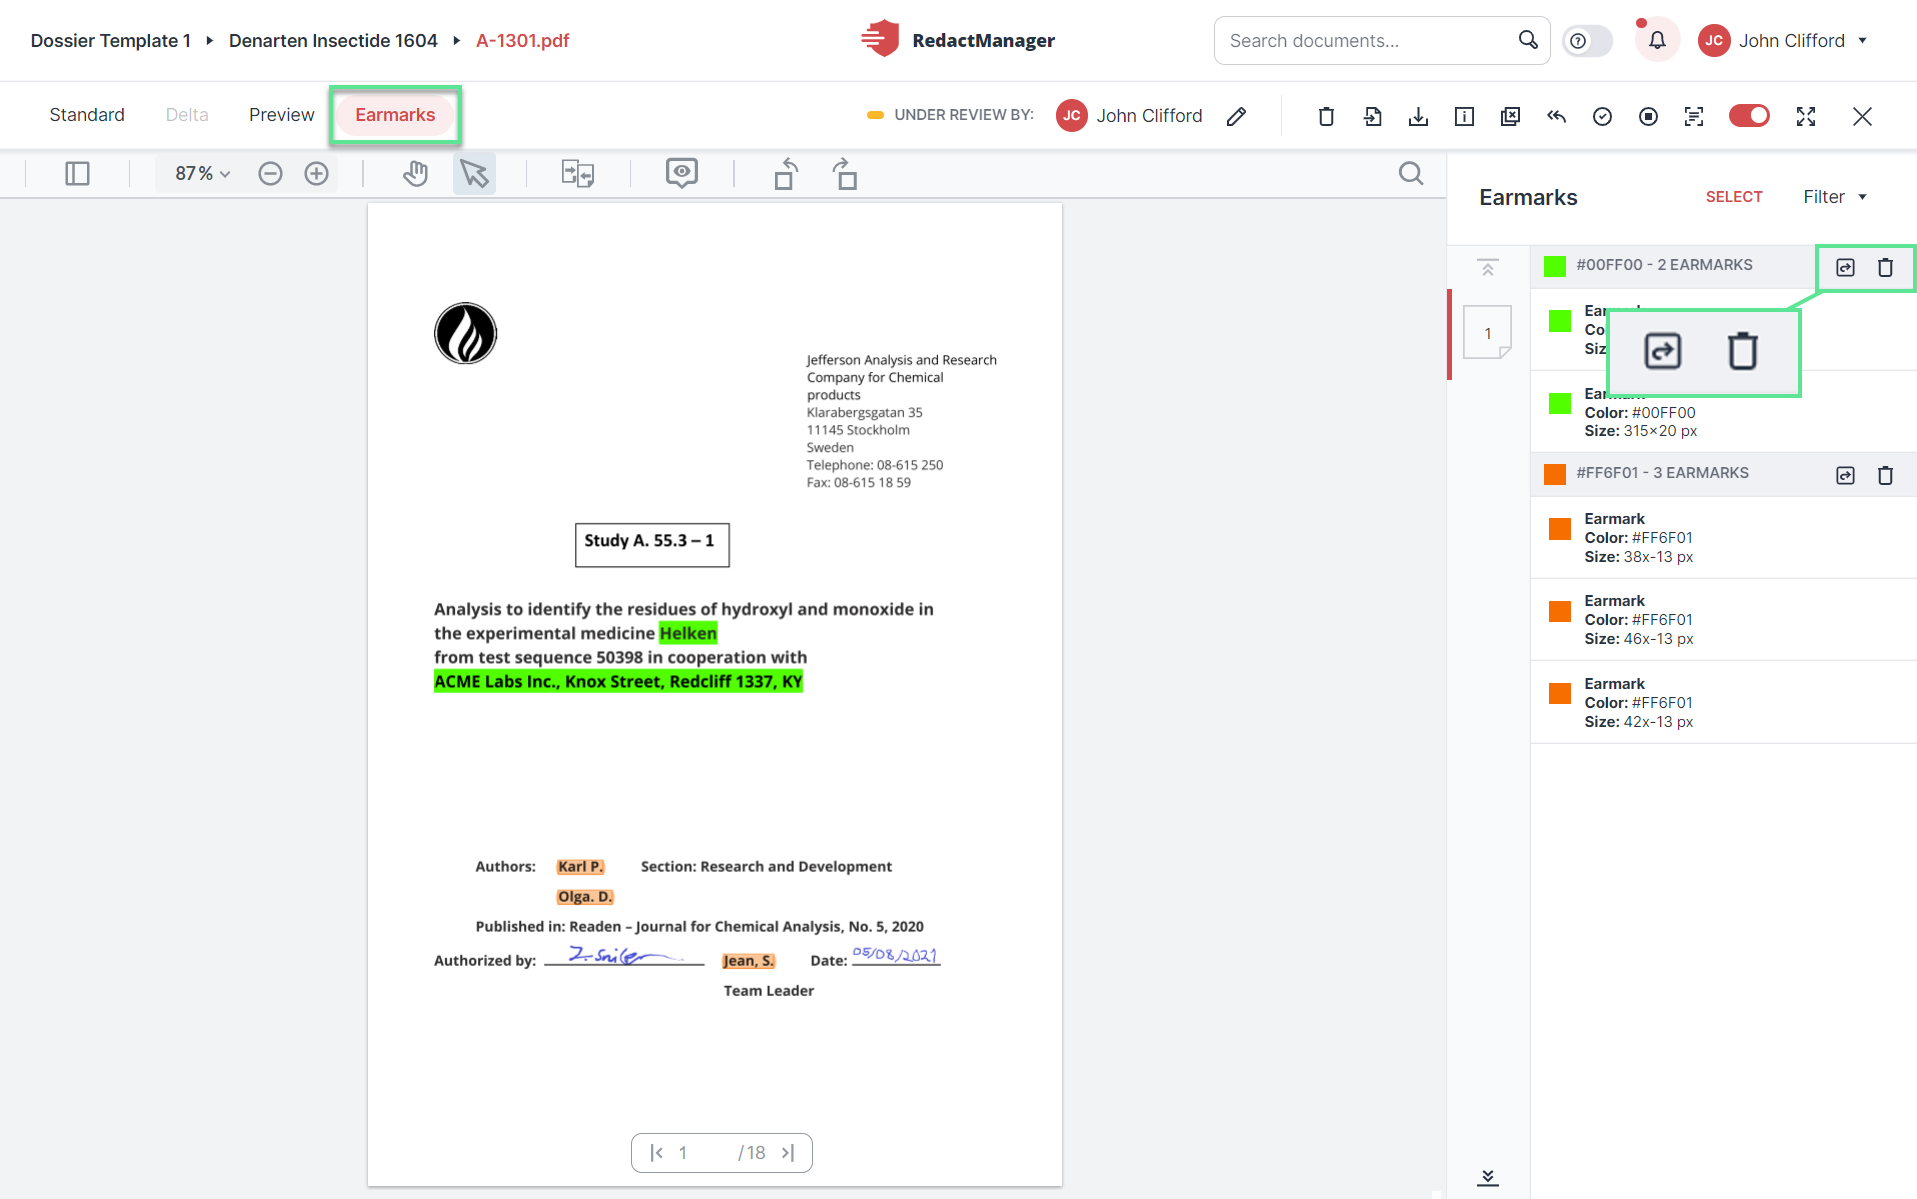Switch to the Preview tab

pos(281,115)
